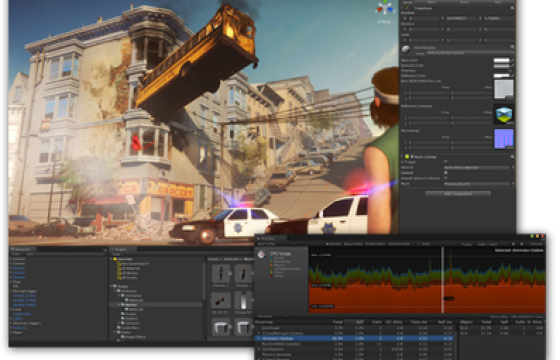
Task: Pick Specular Color with the eyedropper
Action: [512, 65]
